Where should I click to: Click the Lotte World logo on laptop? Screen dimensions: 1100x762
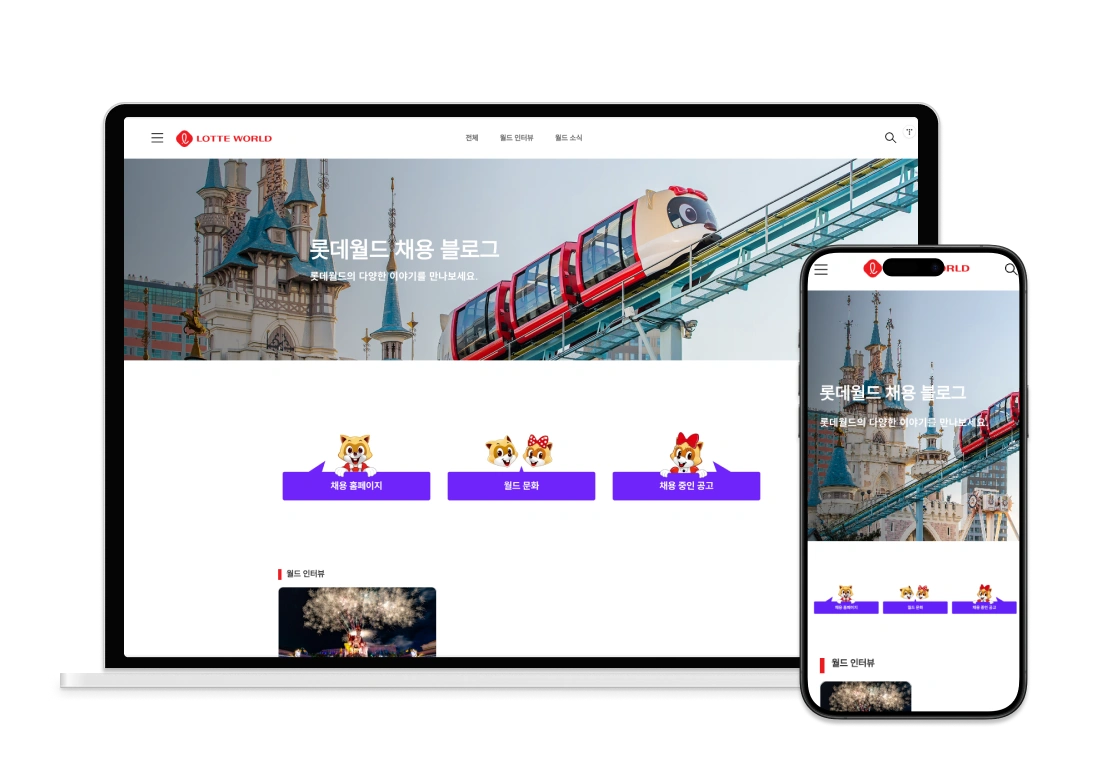(x=224, y=138)
